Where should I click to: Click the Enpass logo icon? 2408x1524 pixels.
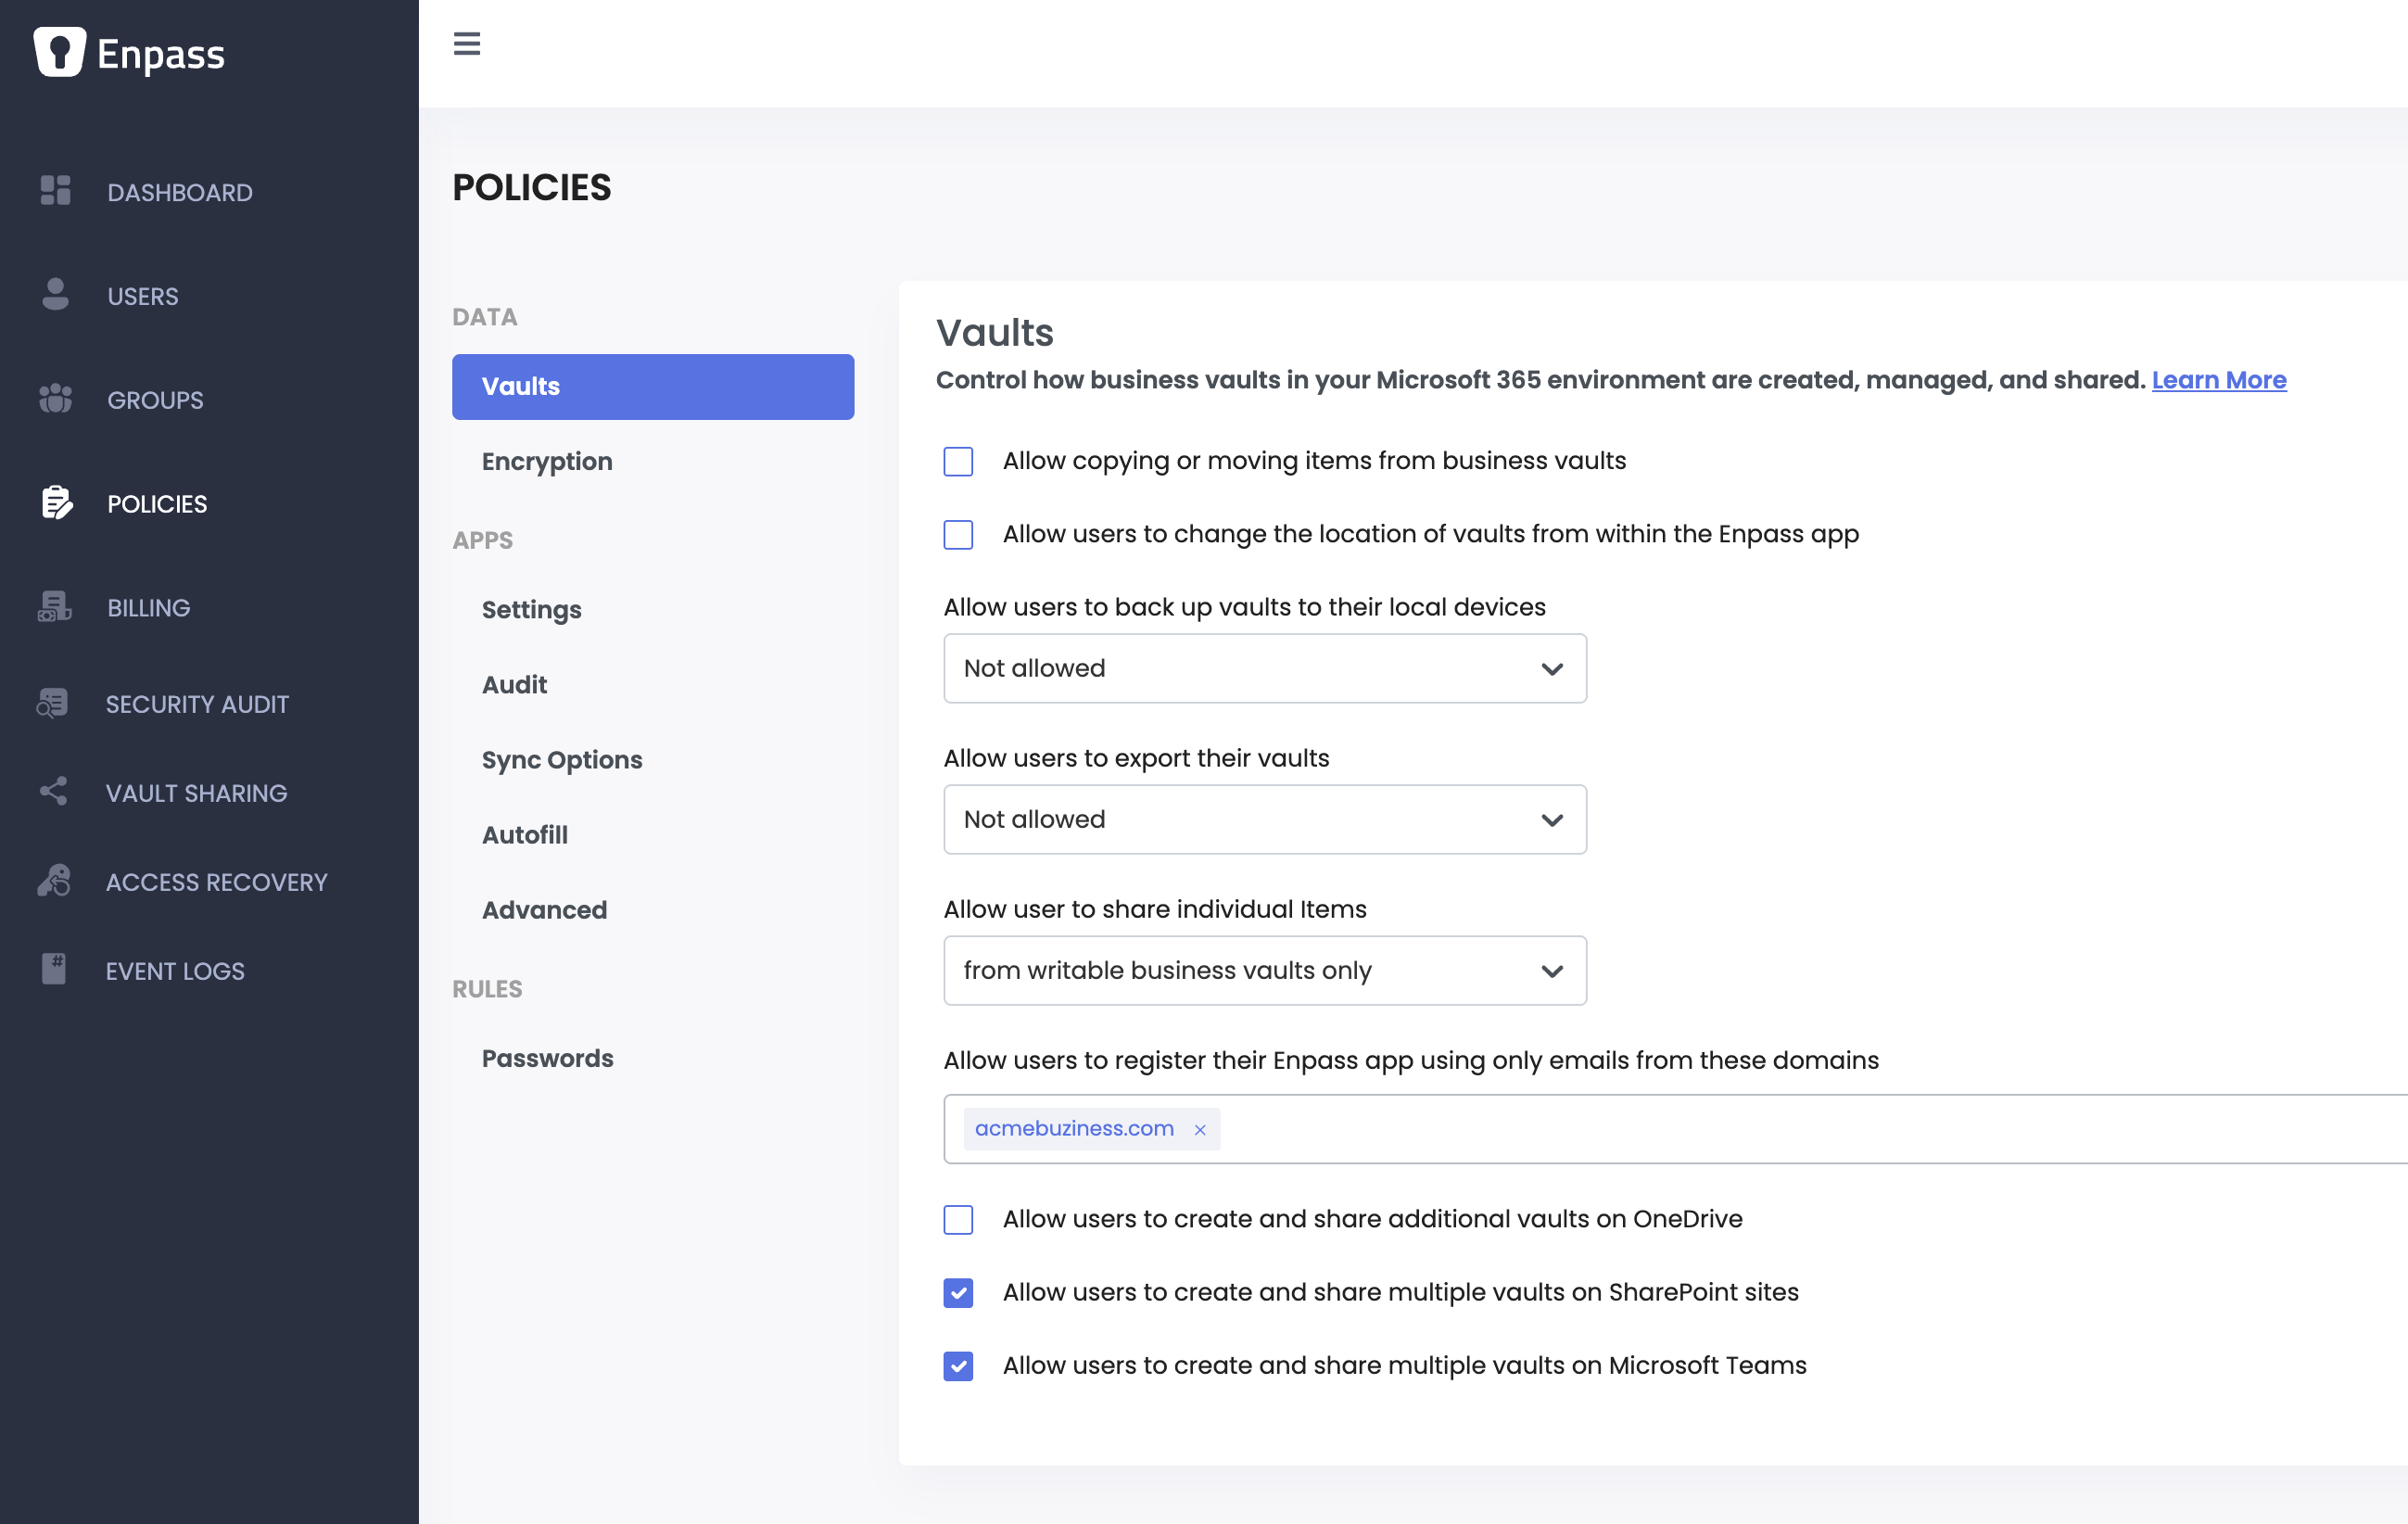(59, 52)
